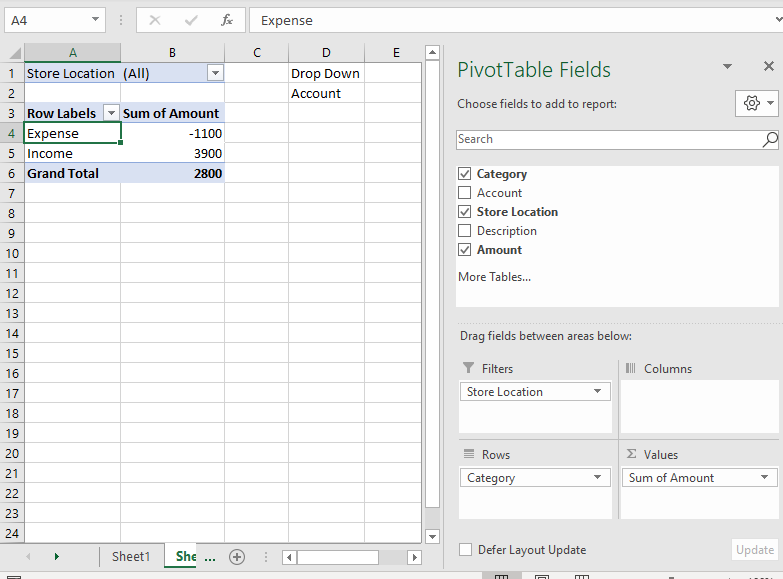The height and width of the screenshot is (579, 783).
Task: Enable Defer Layout Update checkbox
Action: [465, 550]
